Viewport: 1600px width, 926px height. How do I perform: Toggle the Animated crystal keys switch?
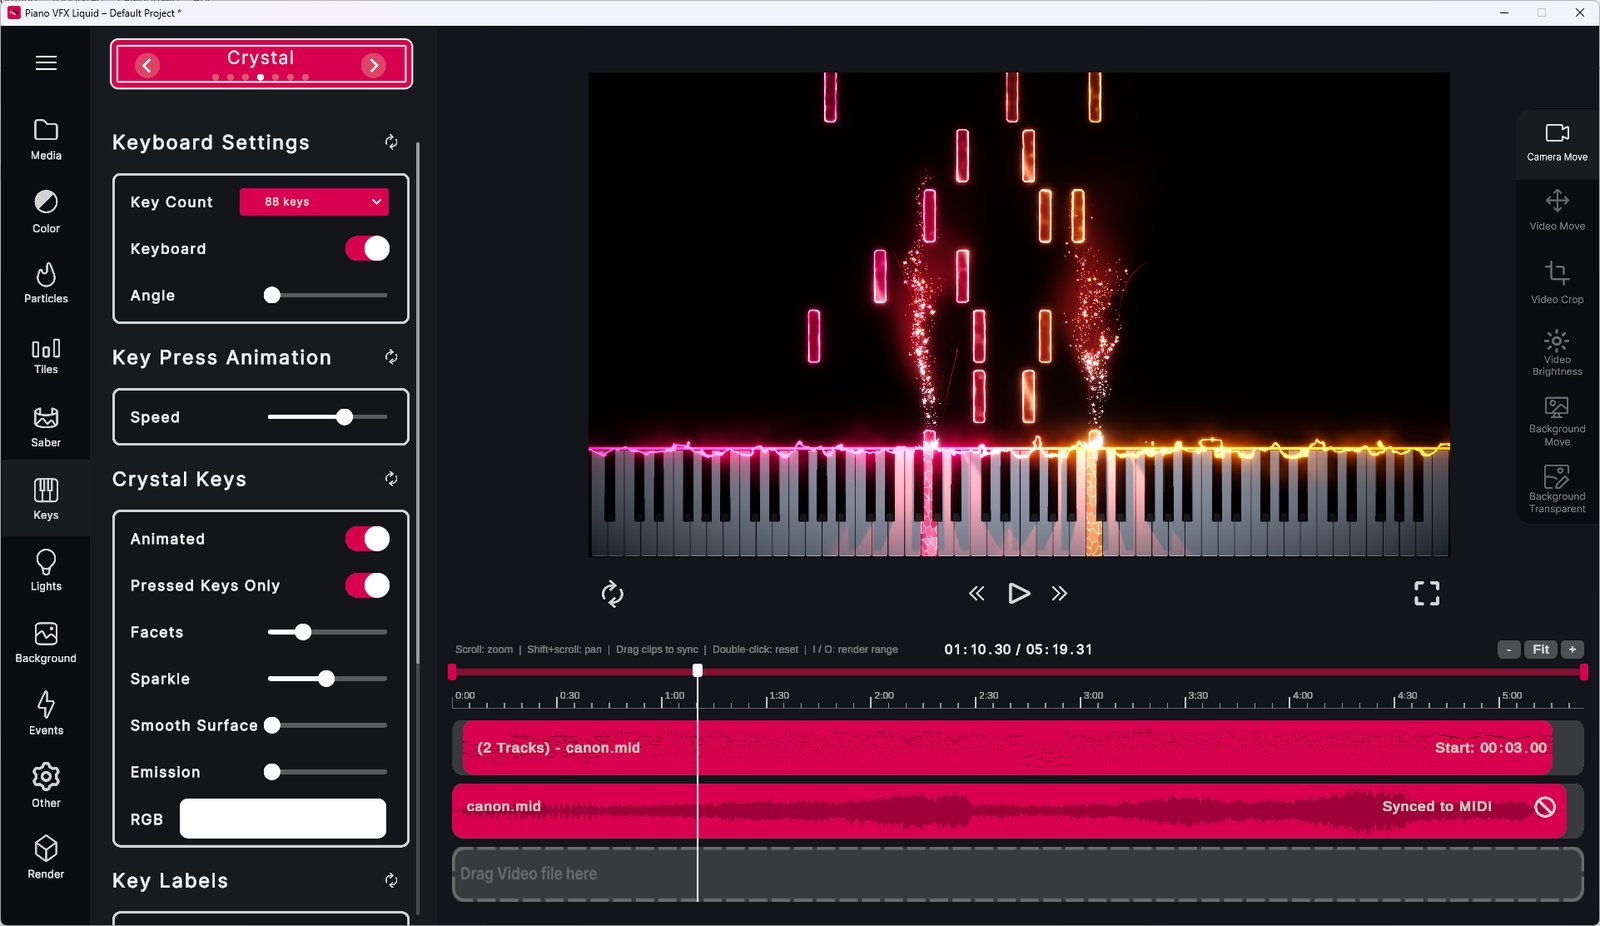tap(367, 539)
